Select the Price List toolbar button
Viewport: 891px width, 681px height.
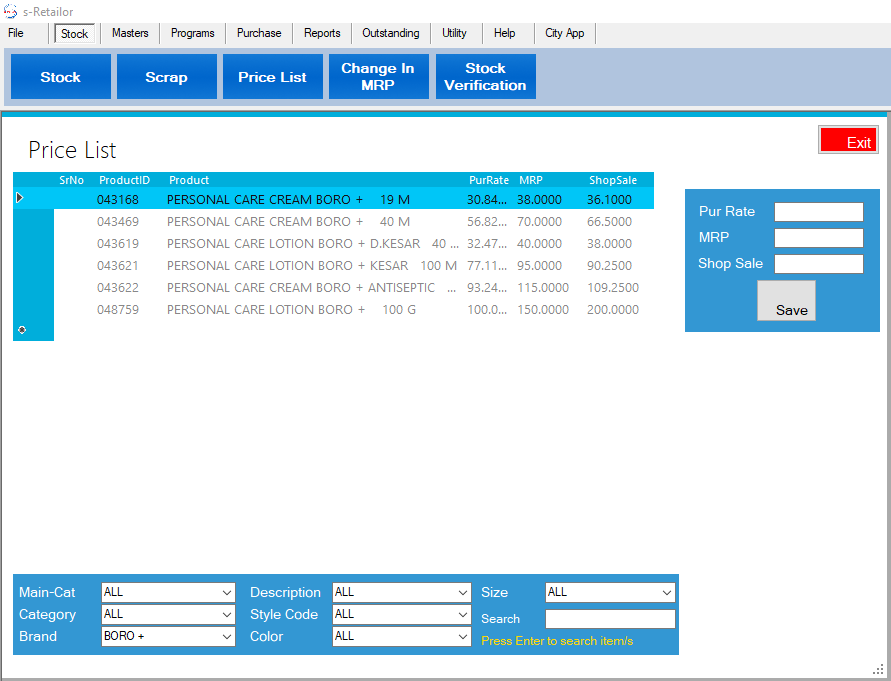272,77
